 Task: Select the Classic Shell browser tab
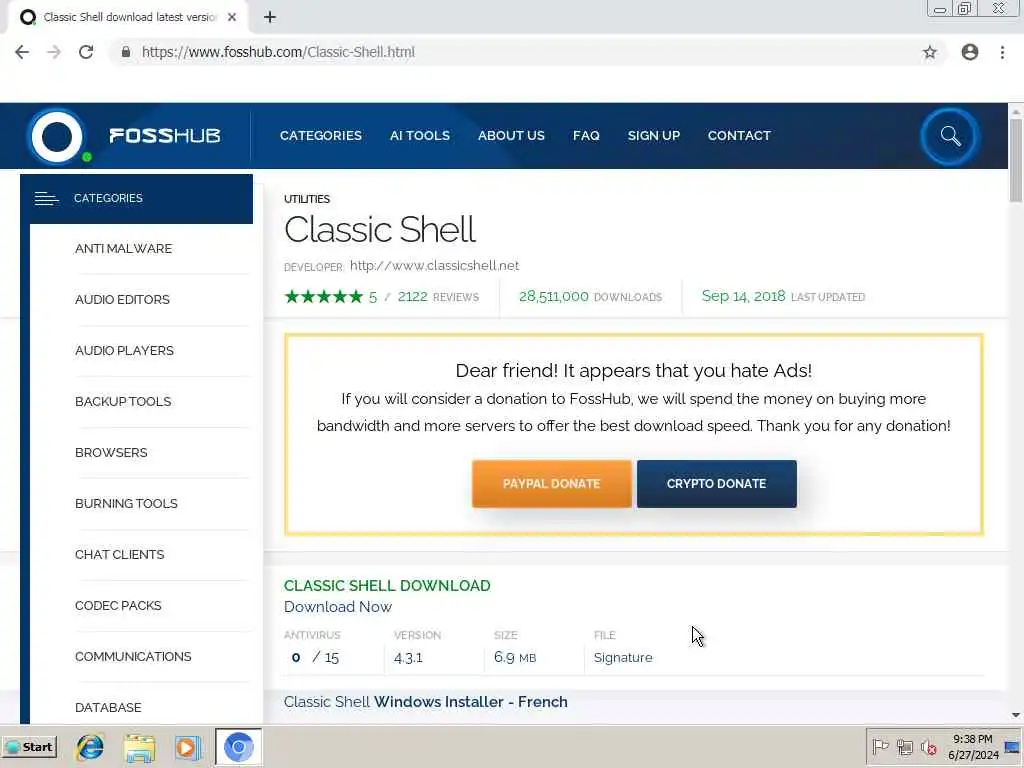coord(127,17)
